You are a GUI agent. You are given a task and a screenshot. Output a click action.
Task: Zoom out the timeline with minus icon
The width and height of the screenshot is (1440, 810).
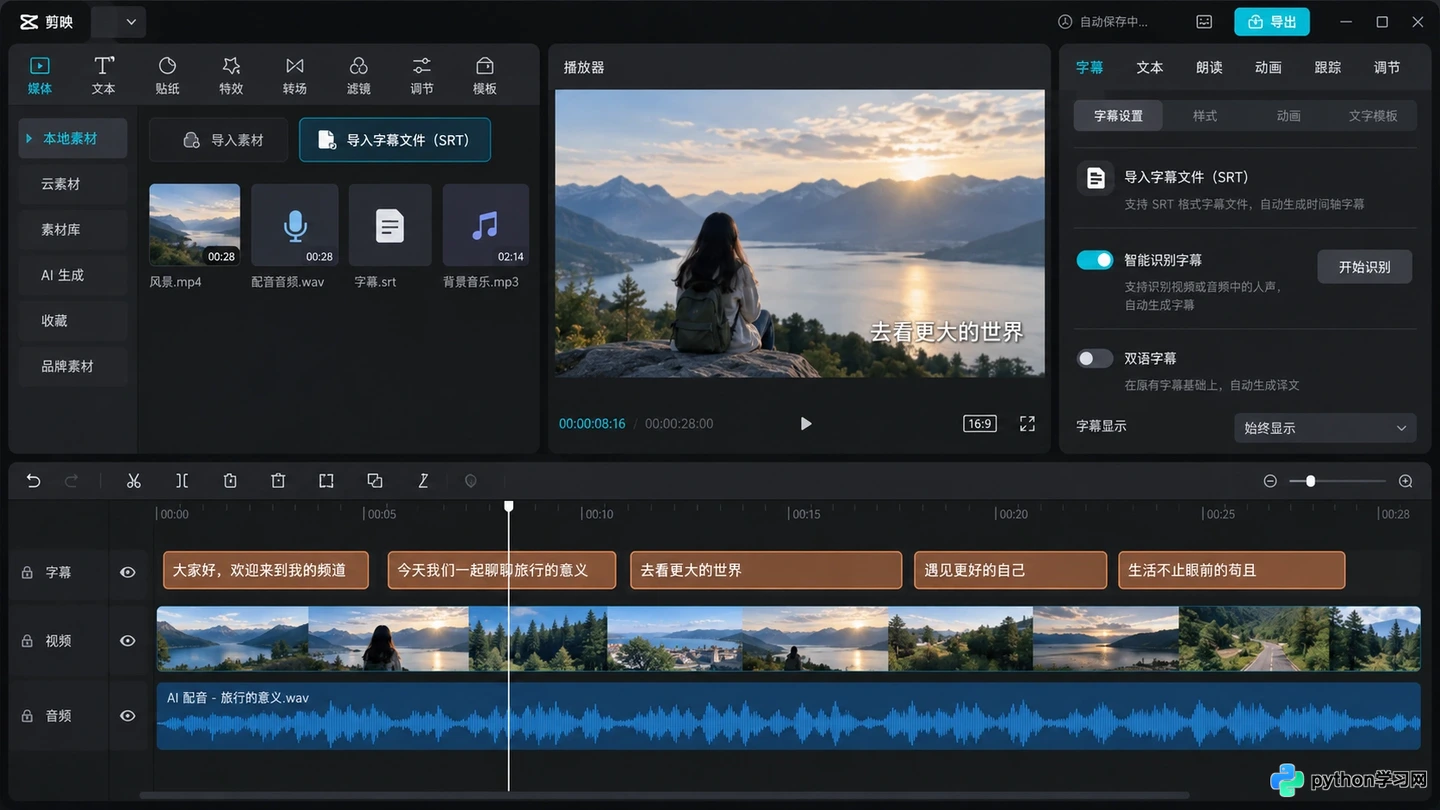(1270, 481)
